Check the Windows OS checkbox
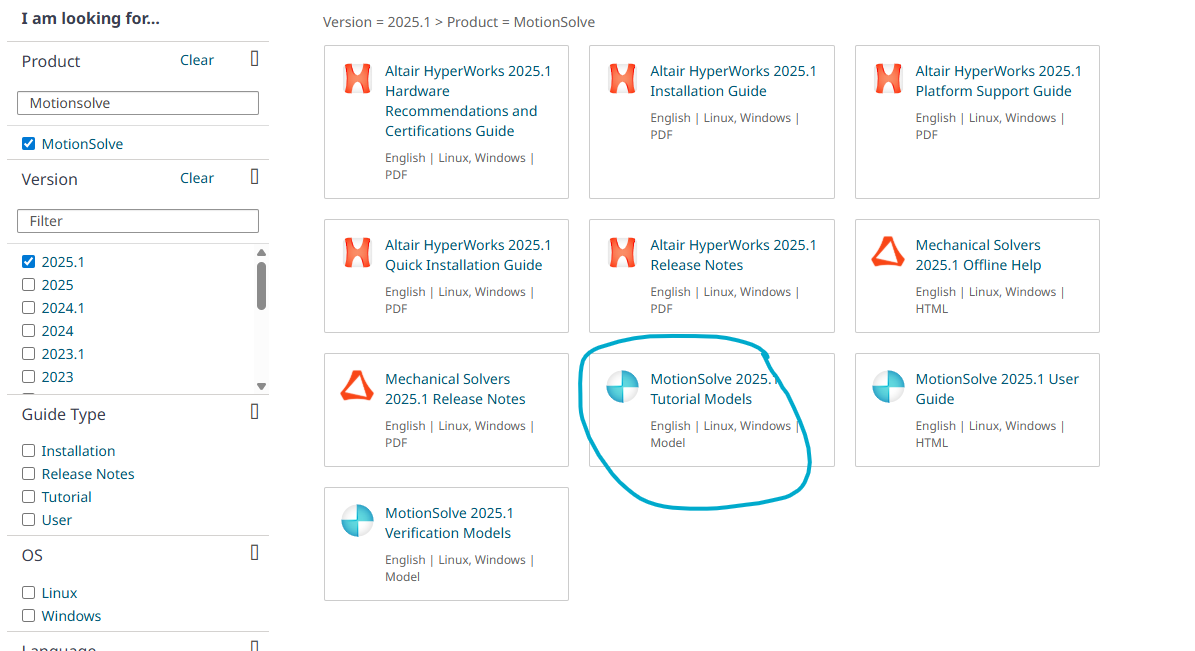Image resolution: width=1195 pixels, height=651 pixels. [x=28, y=615]
